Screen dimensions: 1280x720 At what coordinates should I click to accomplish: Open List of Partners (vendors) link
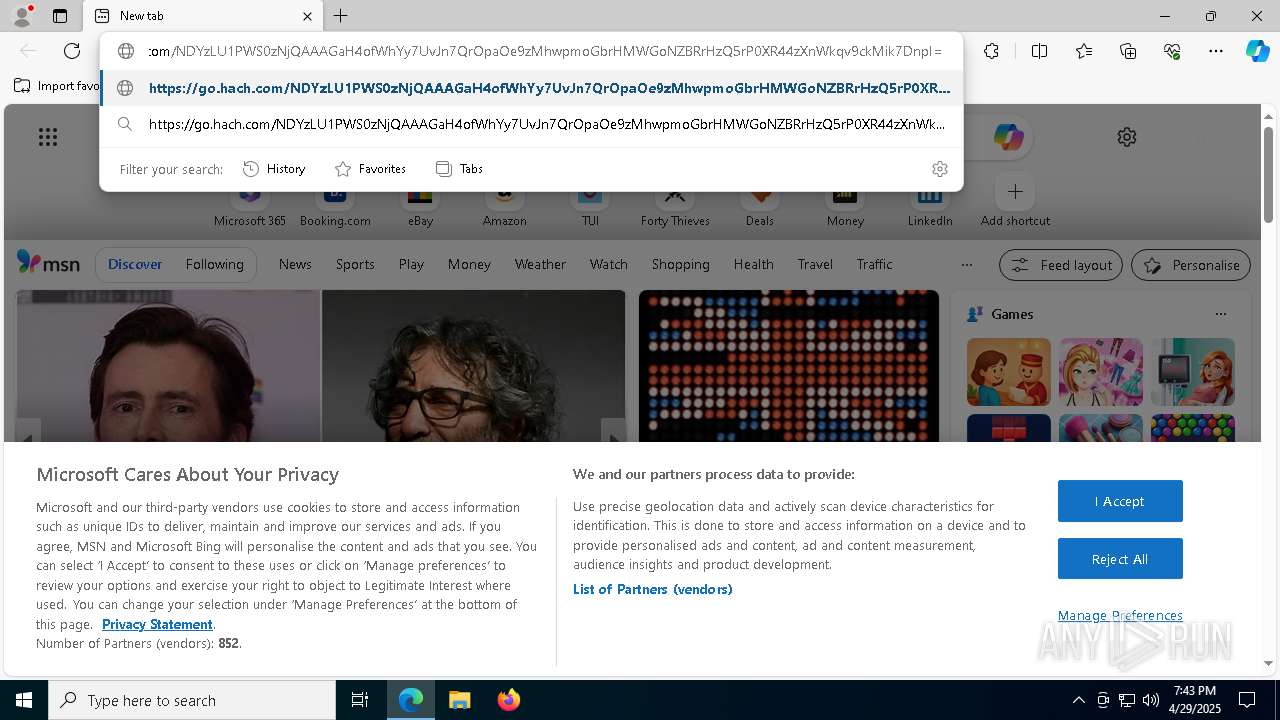click(652, 589)
